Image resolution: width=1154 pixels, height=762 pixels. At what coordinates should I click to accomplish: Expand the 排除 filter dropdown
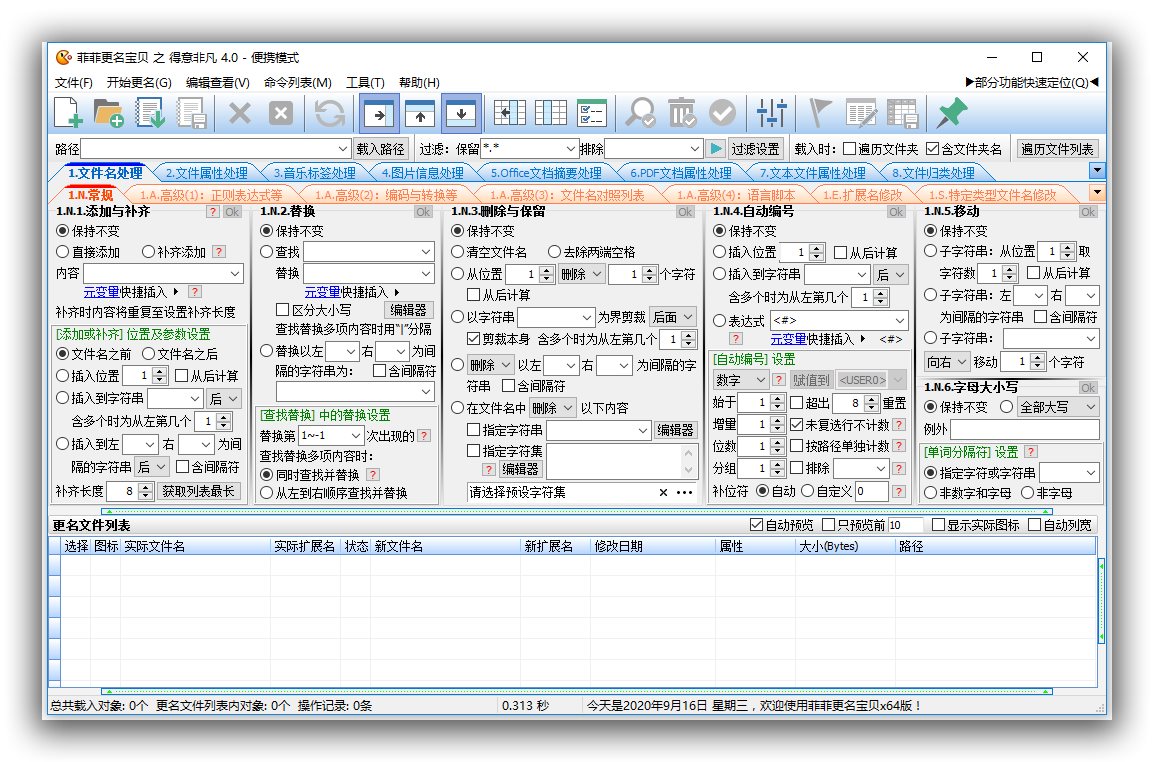[x=694, y=149]
